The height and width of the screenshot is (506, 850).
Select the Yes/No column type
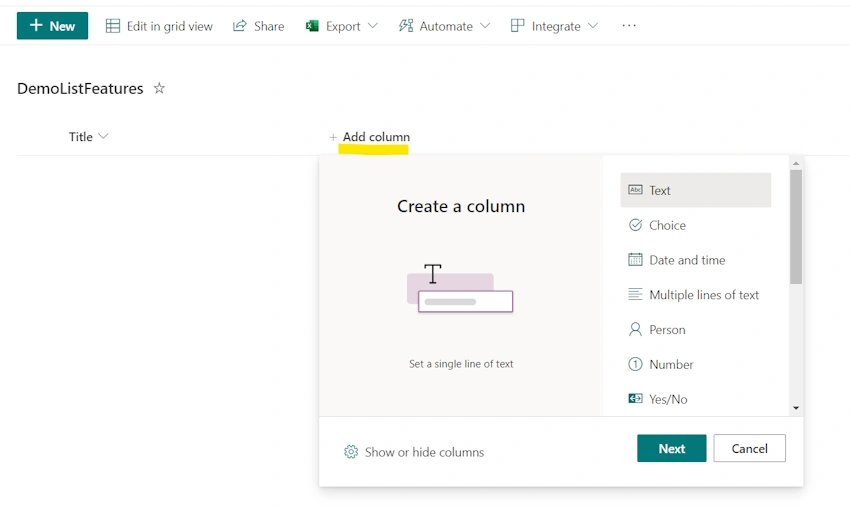pyautogui.click(x=696, y=399)
